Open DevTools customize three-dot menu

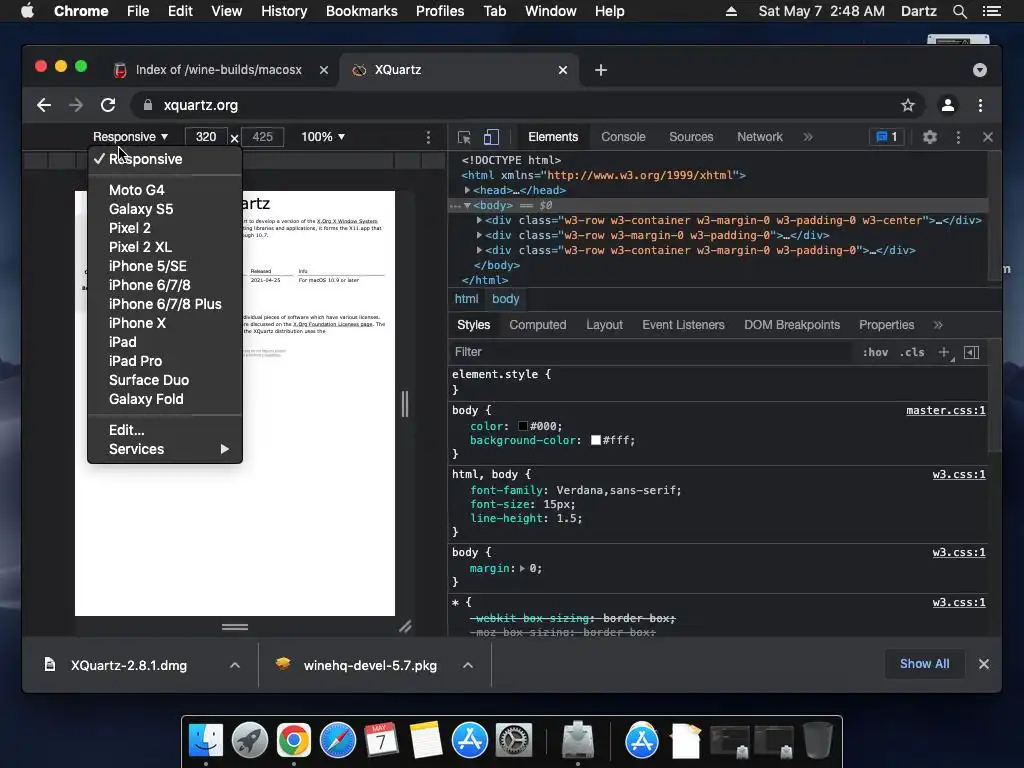pyautogui.click(x=958, y=137)
